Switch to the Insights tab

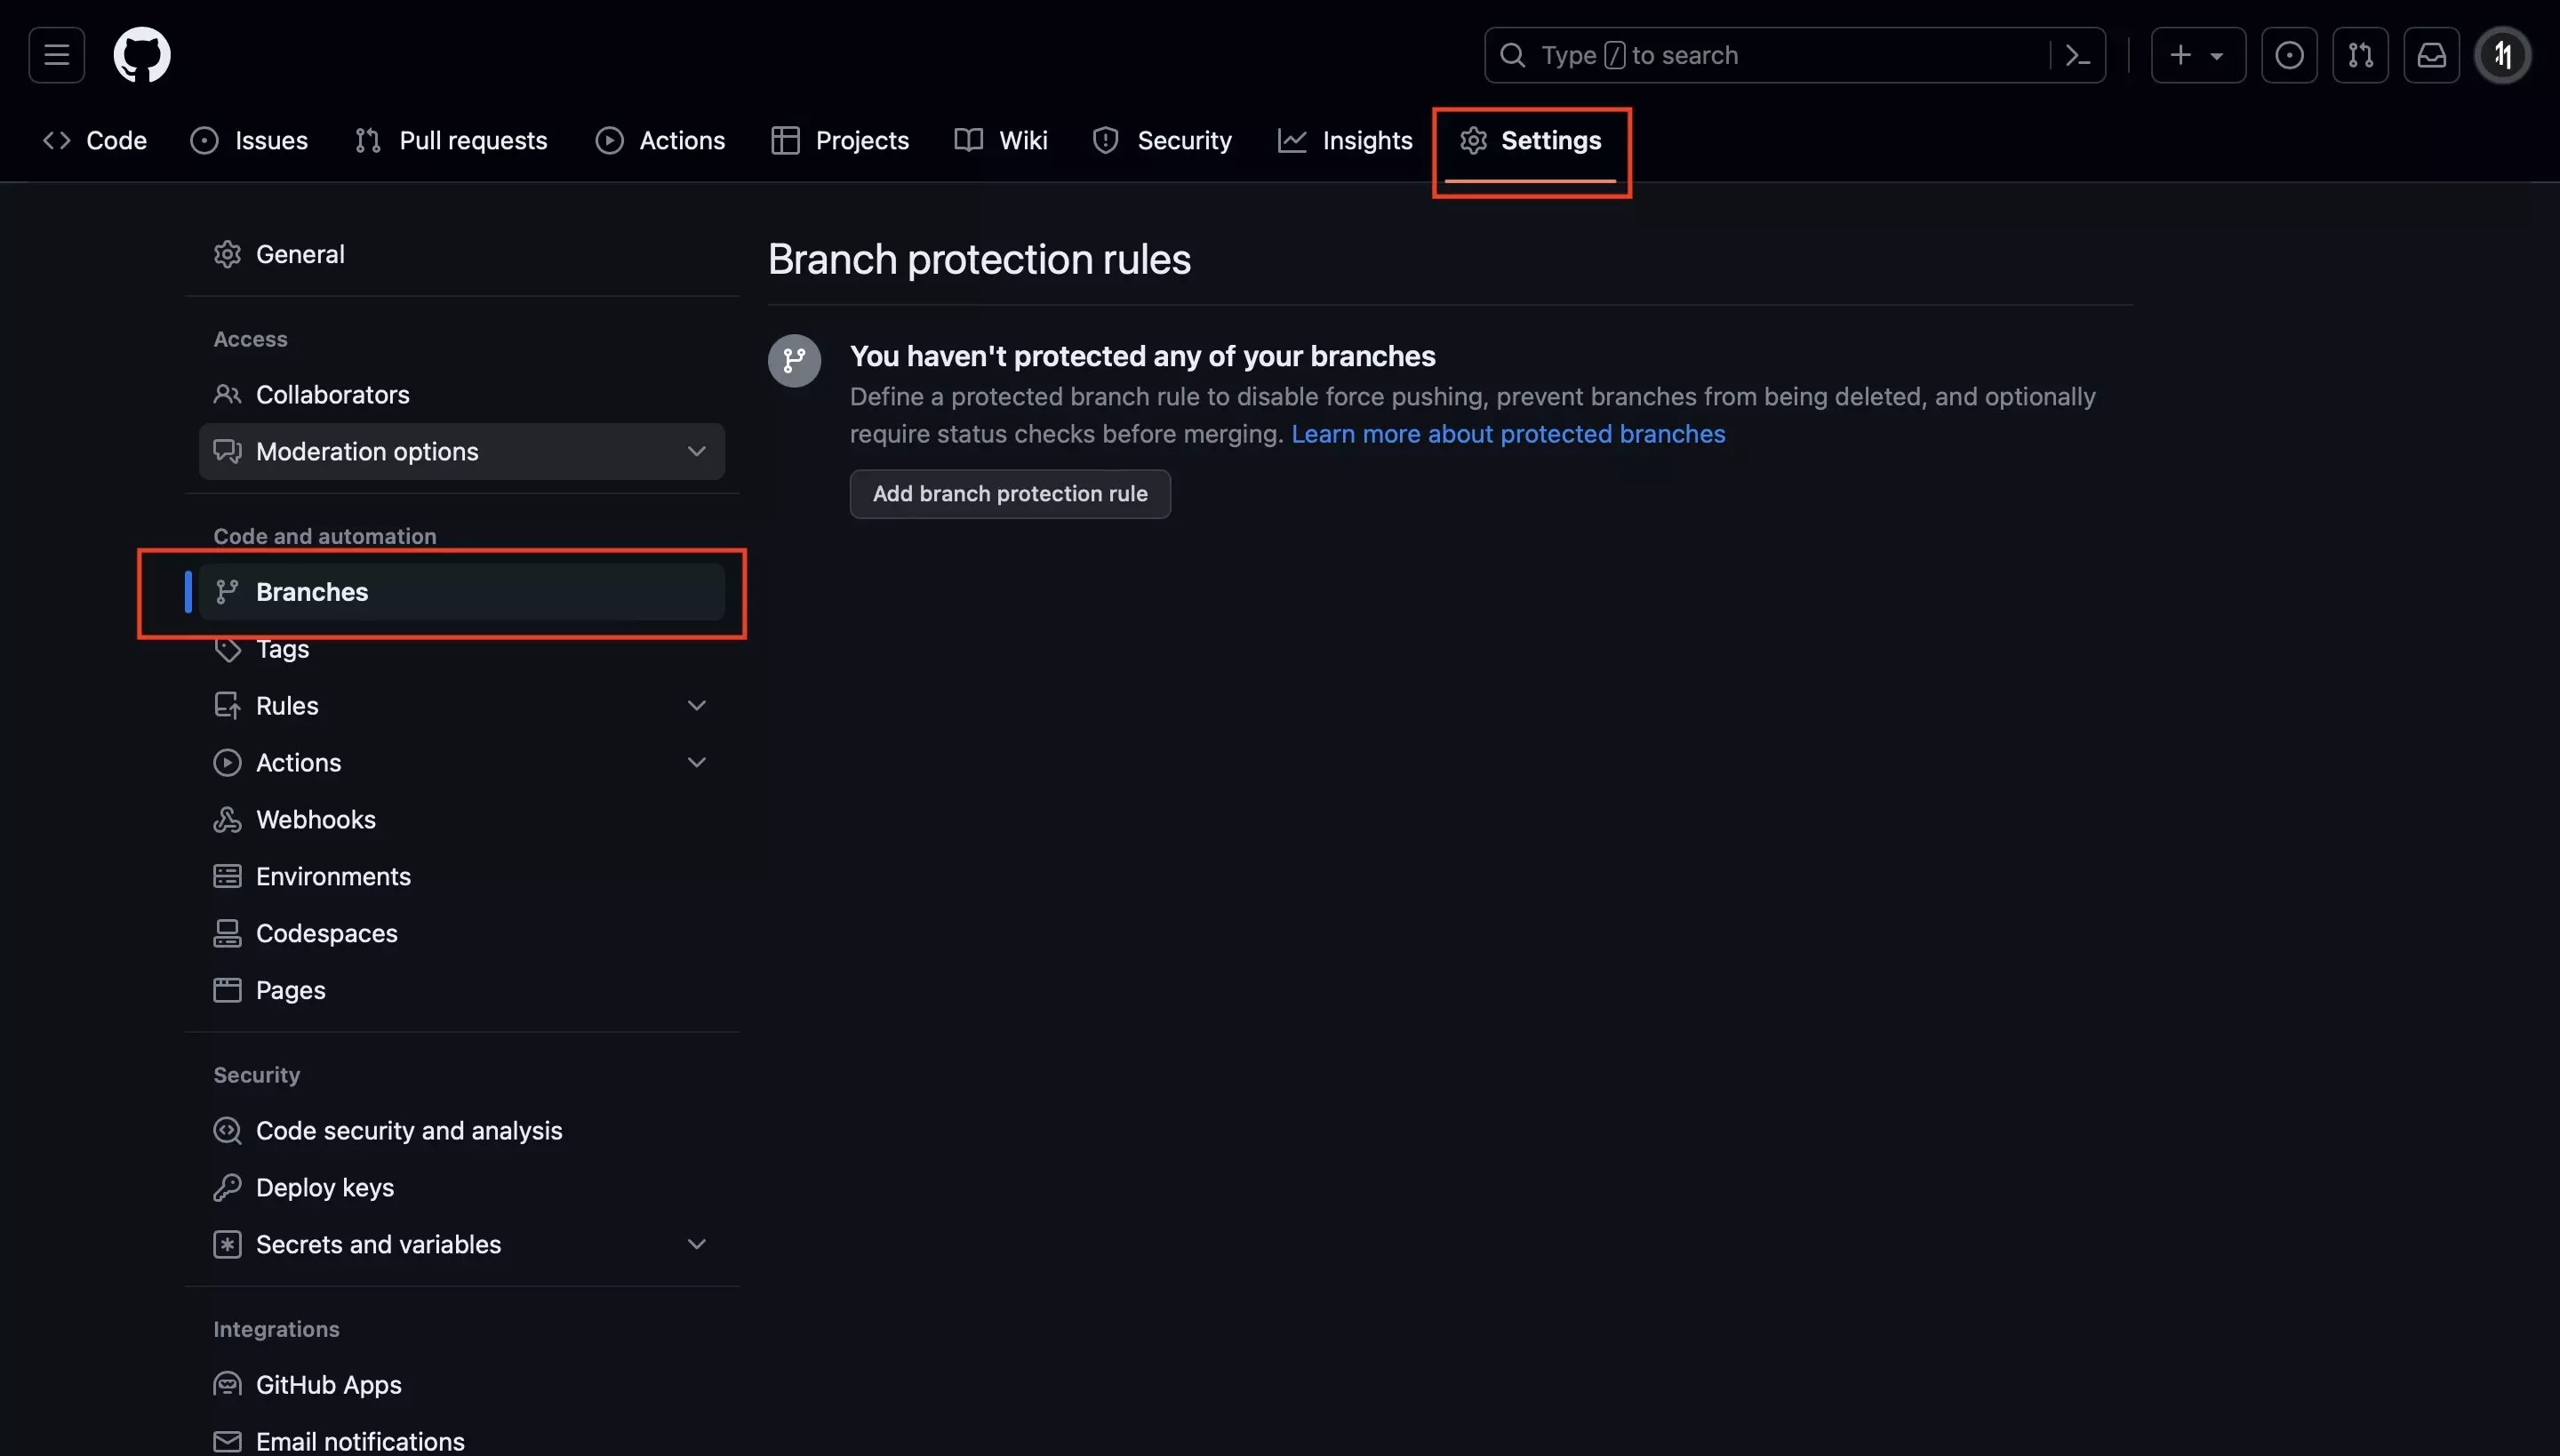(1345, 141)
